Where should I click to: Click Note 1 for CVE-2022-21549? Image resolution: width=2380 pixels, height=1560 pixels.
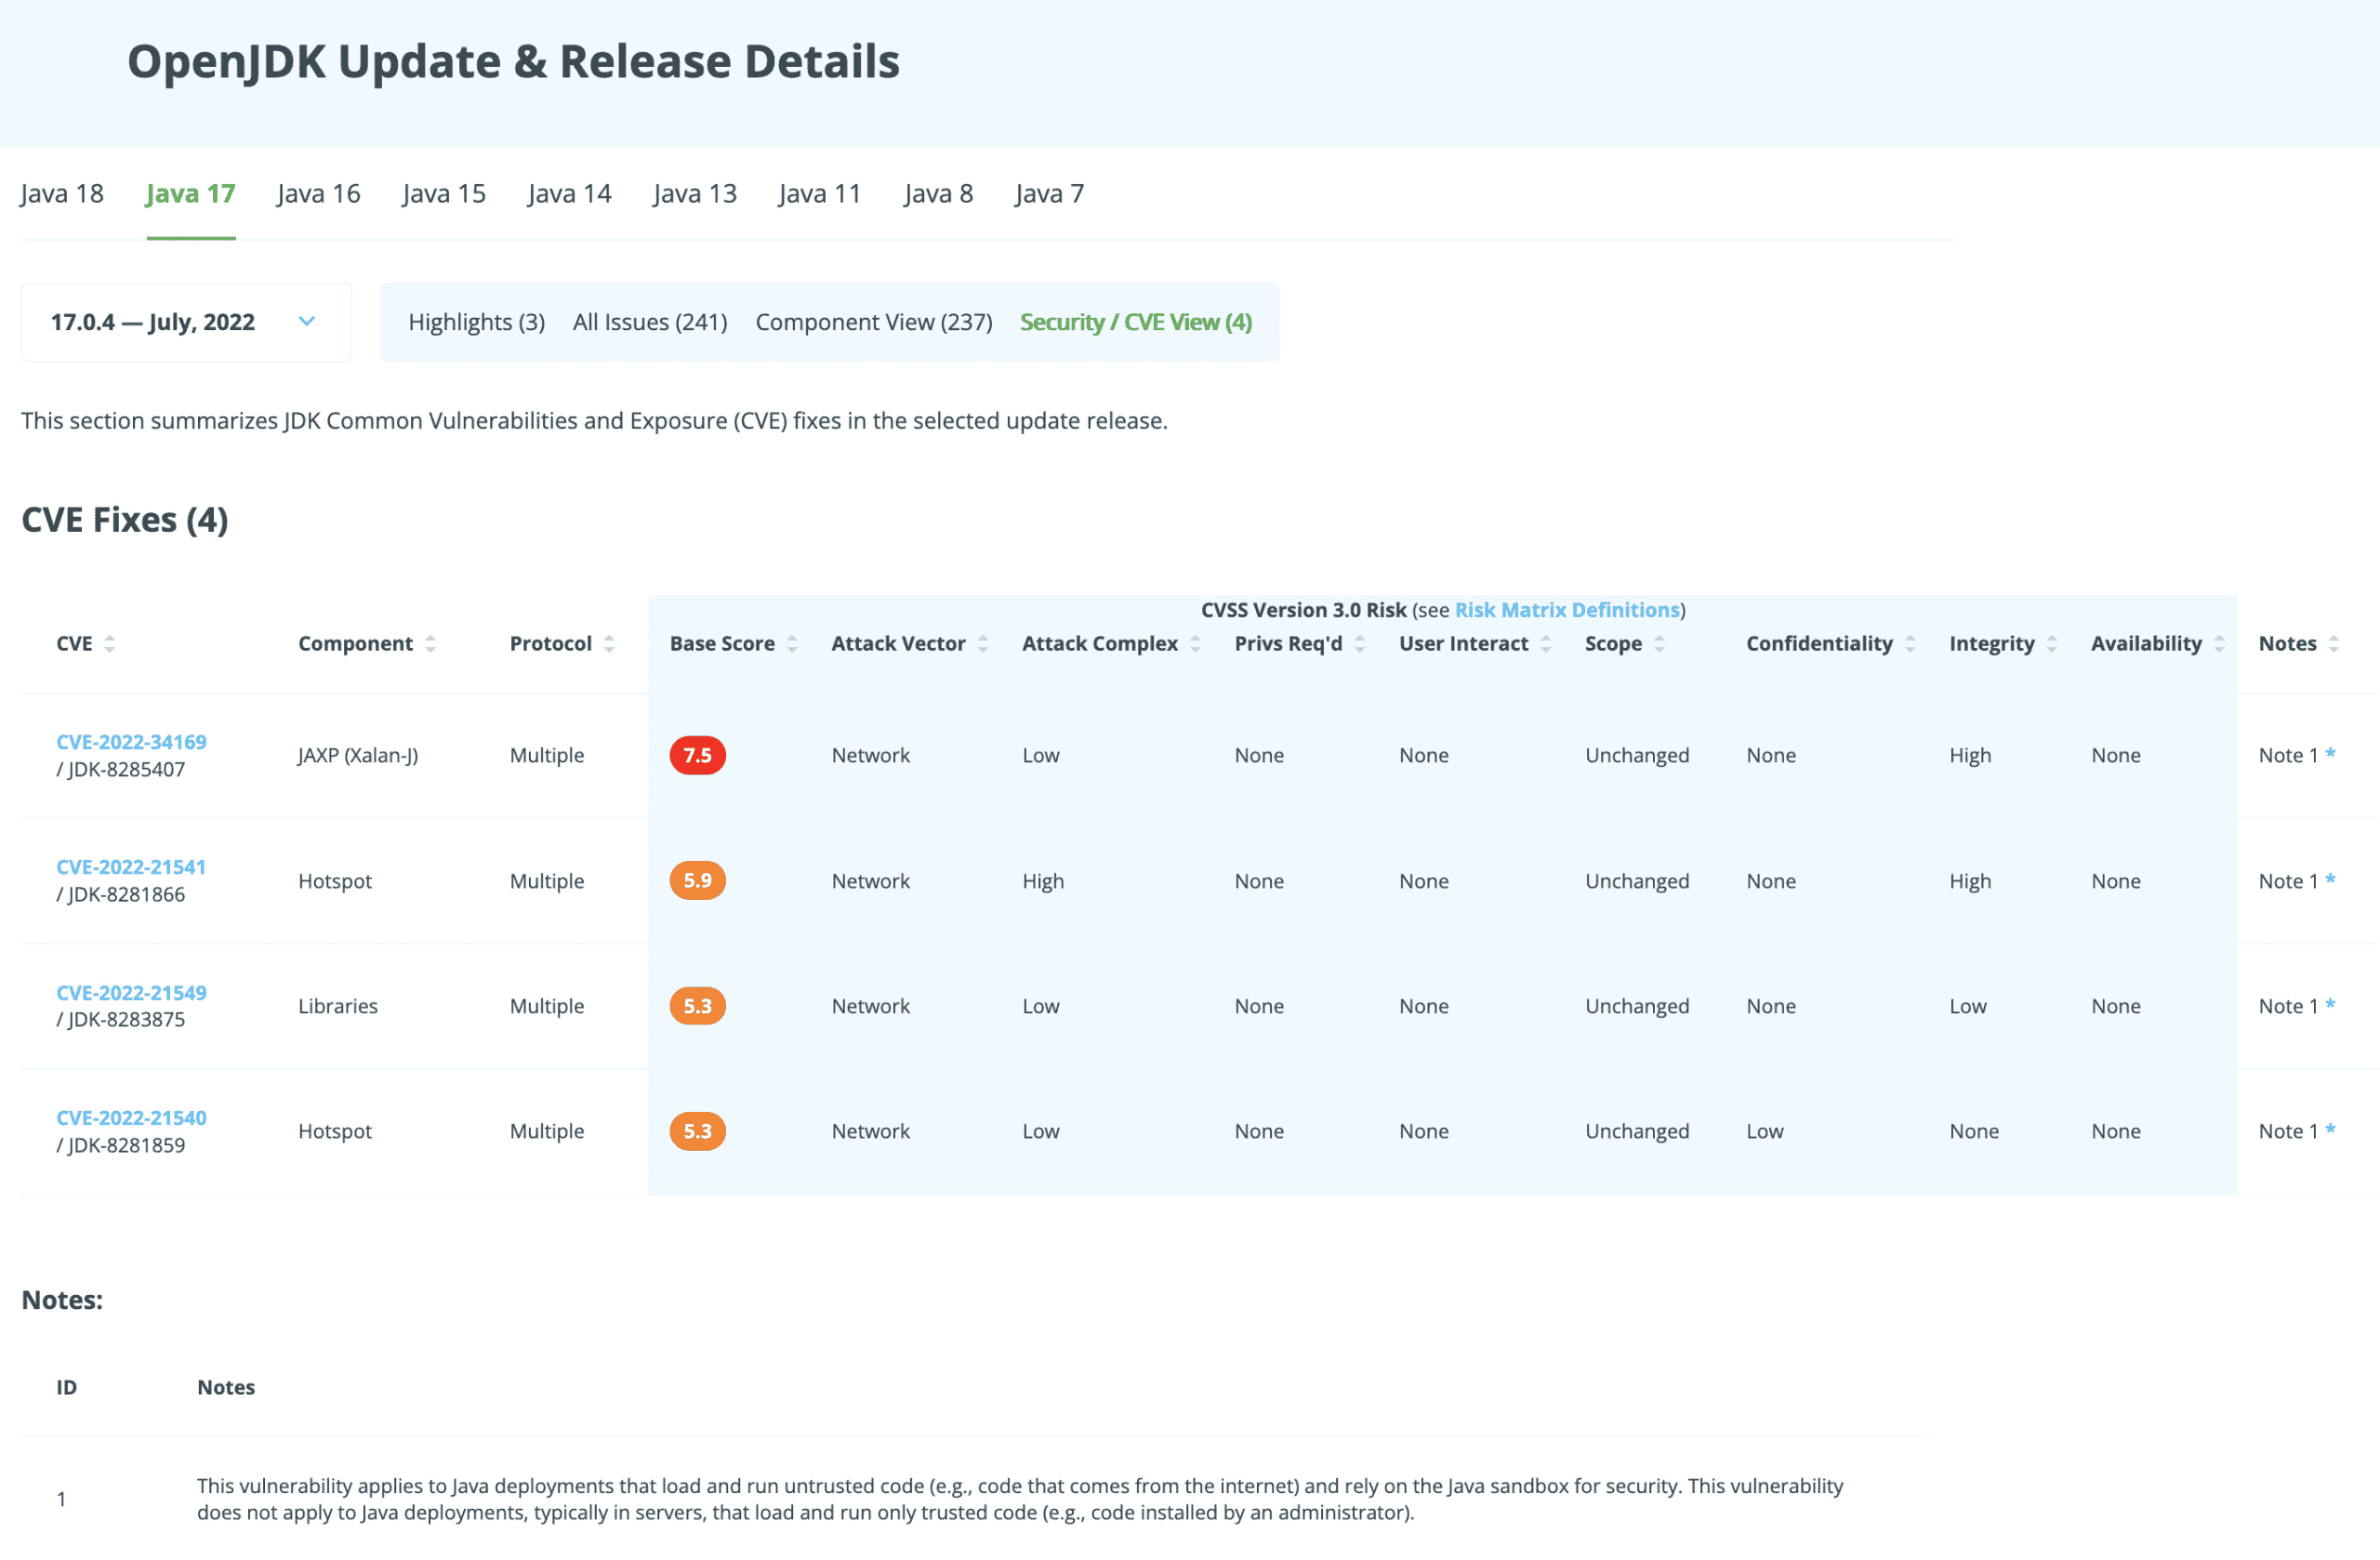tap(2297, 1006)
